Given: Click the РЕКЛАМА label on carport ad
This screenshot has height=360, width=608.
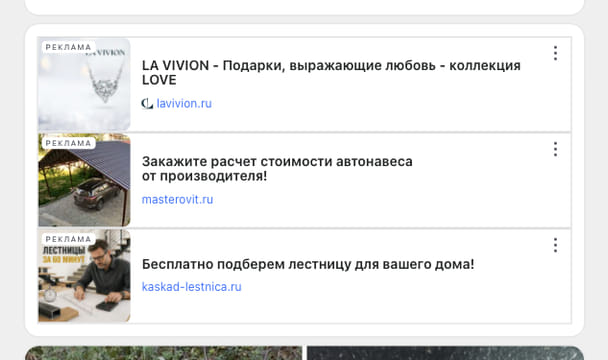Looking at the screenshot, I should pos(68,143).
